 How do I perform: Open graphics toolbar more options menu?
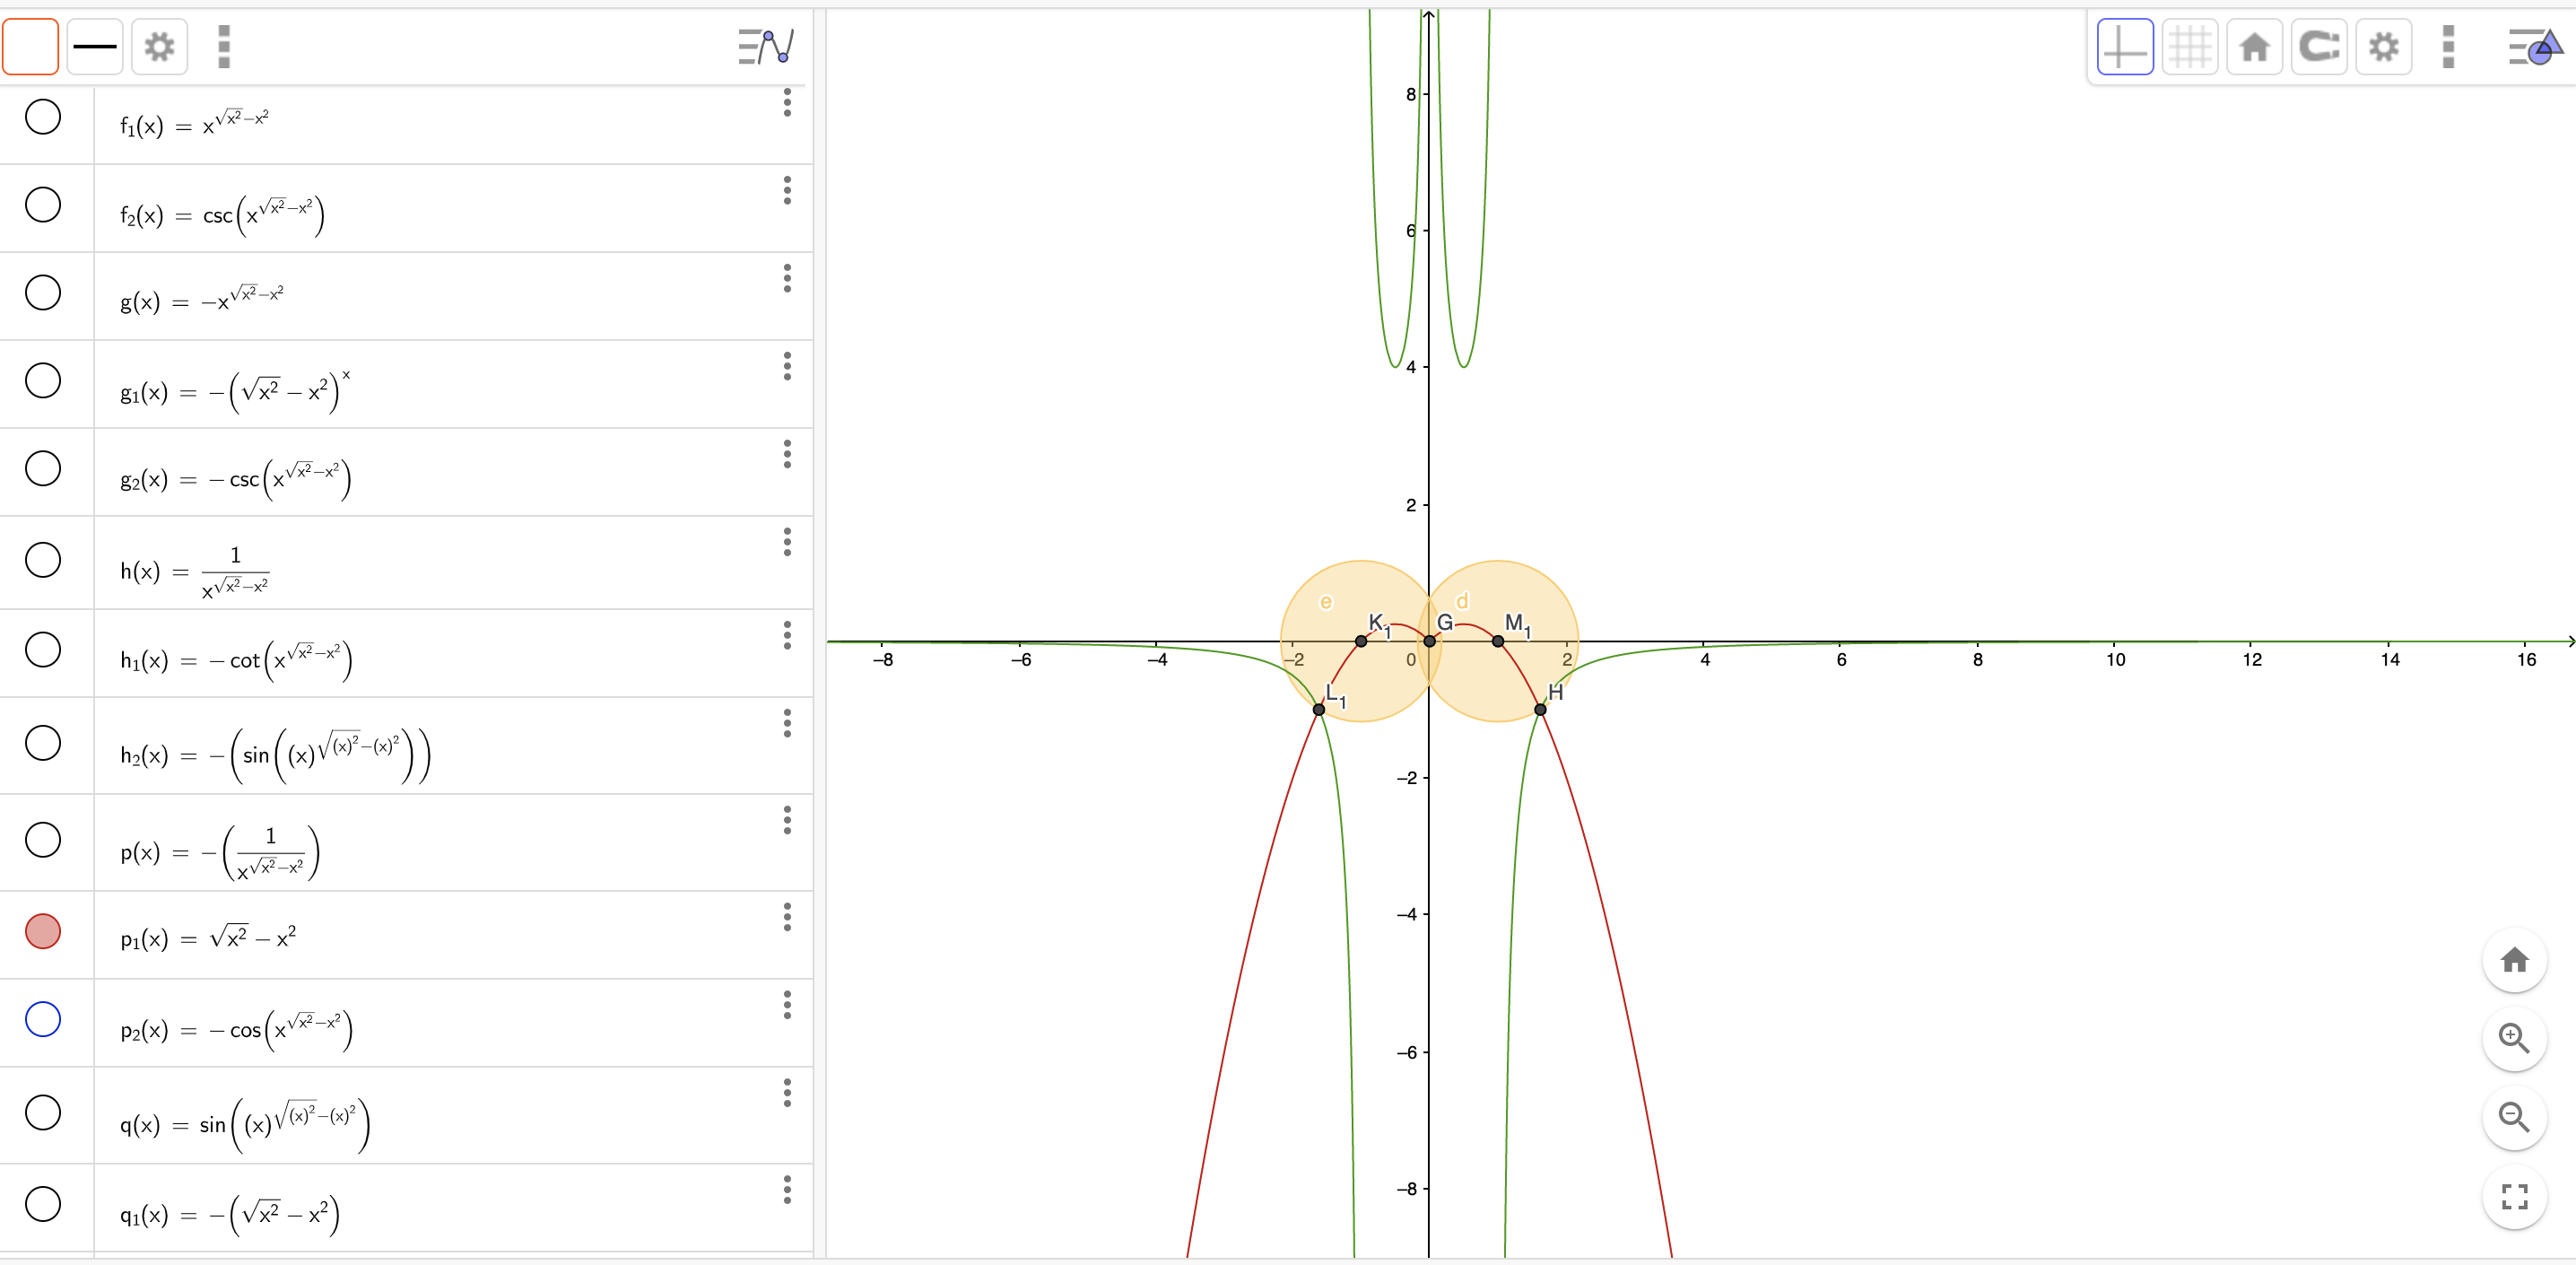point(2448,46)
